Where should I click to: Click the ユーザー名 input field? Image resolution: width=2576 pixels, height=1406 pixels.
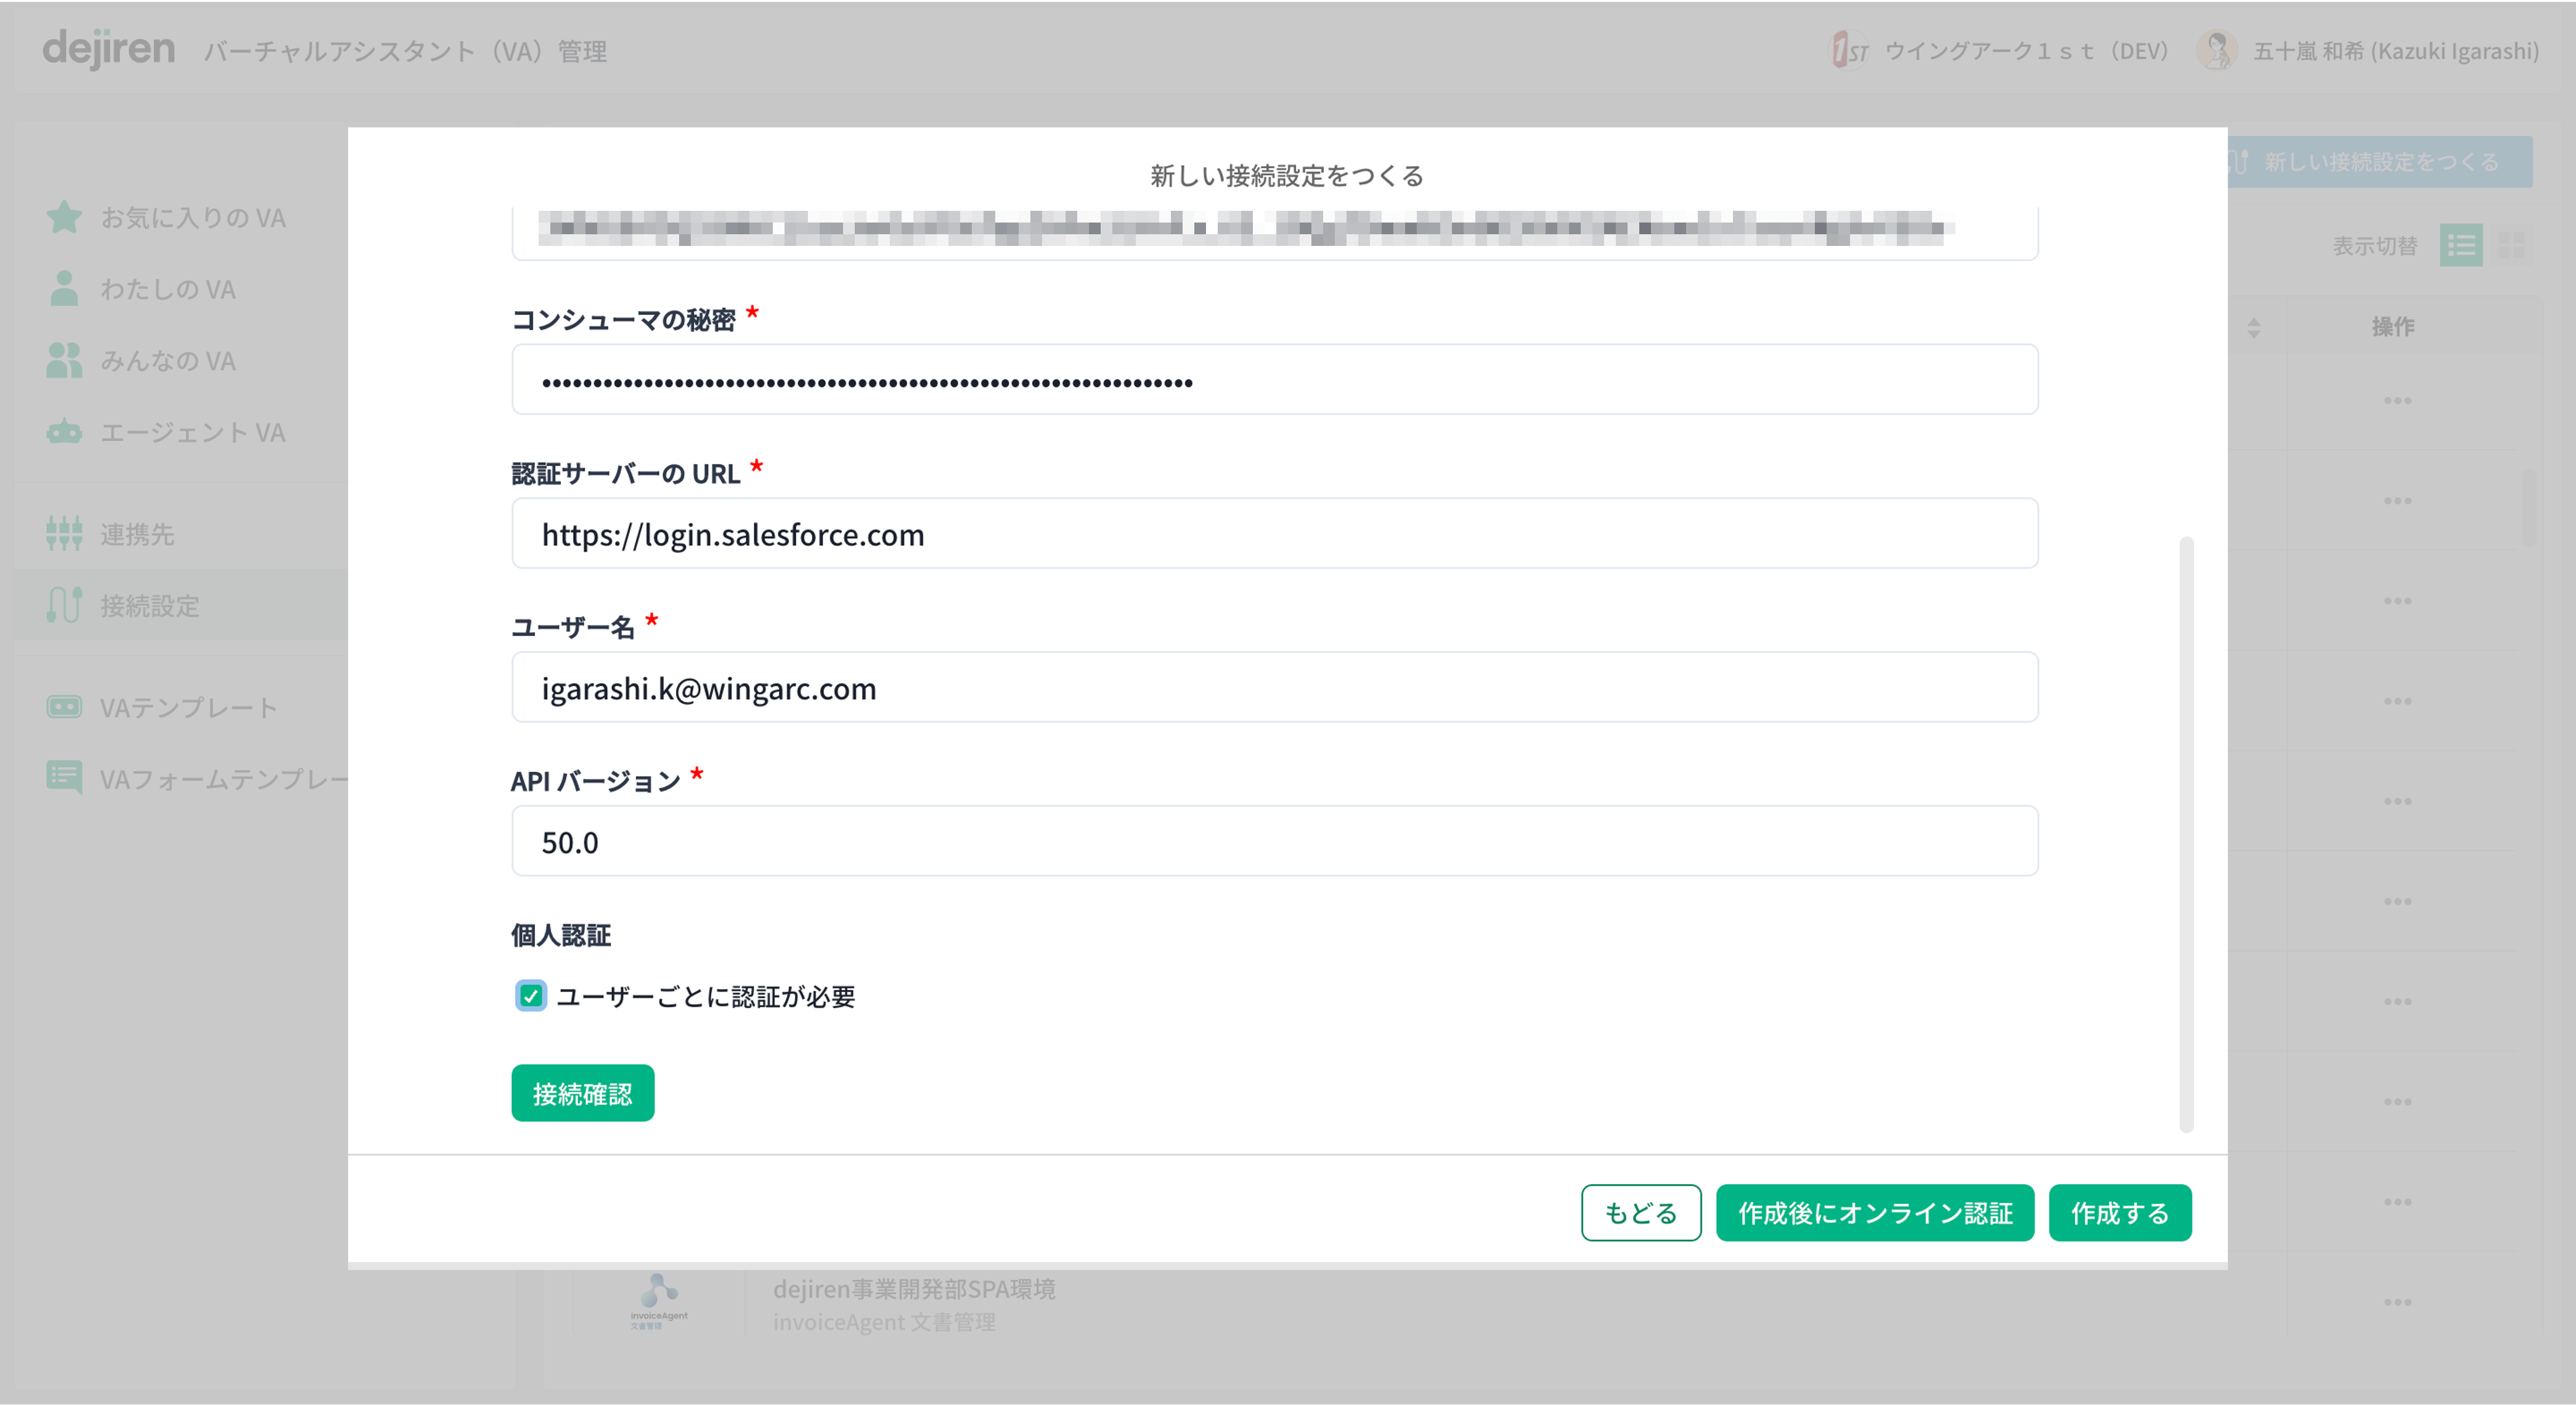click(x=1274, y=688)
